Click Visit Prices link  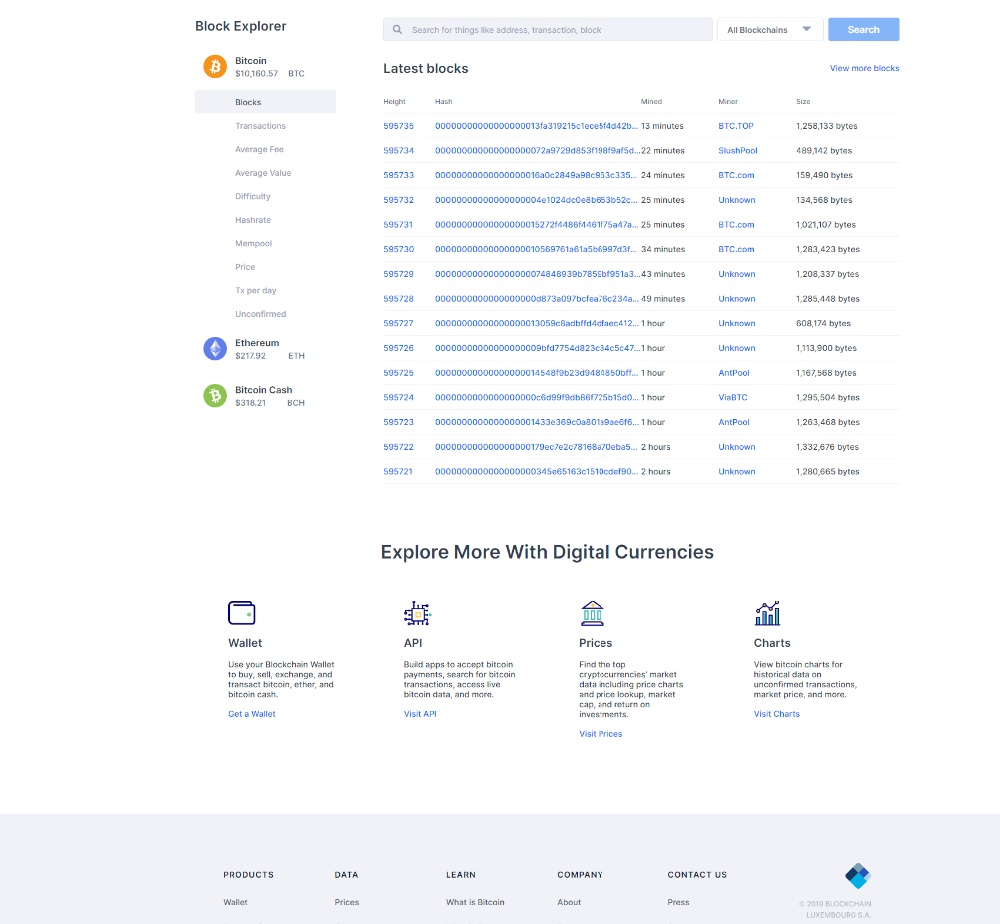600,734
